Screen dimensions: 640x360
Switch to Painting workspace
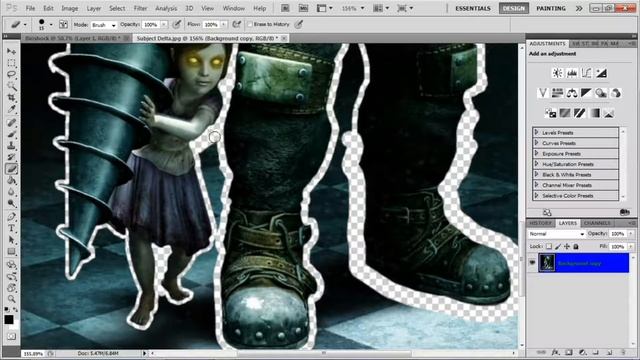(551, 8)
